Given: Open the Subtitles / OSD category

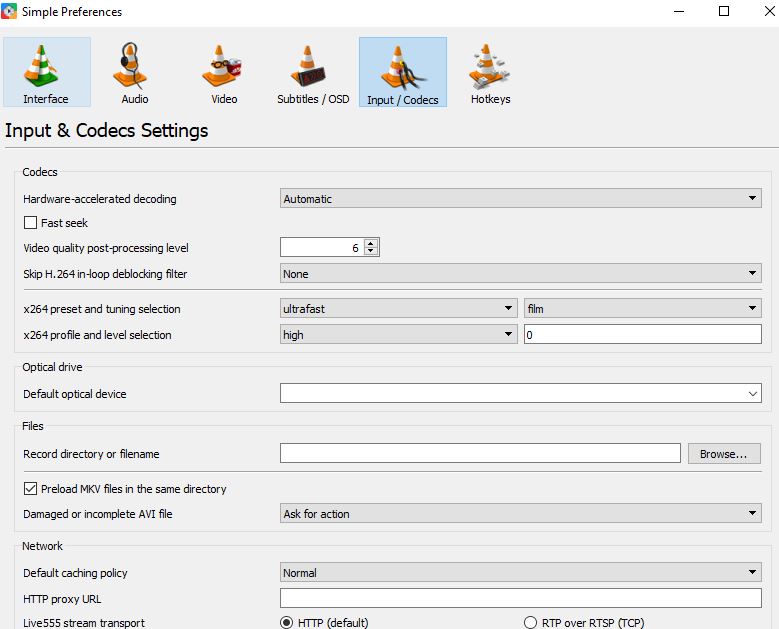Looking at the screenshot, I should [313, 72].
